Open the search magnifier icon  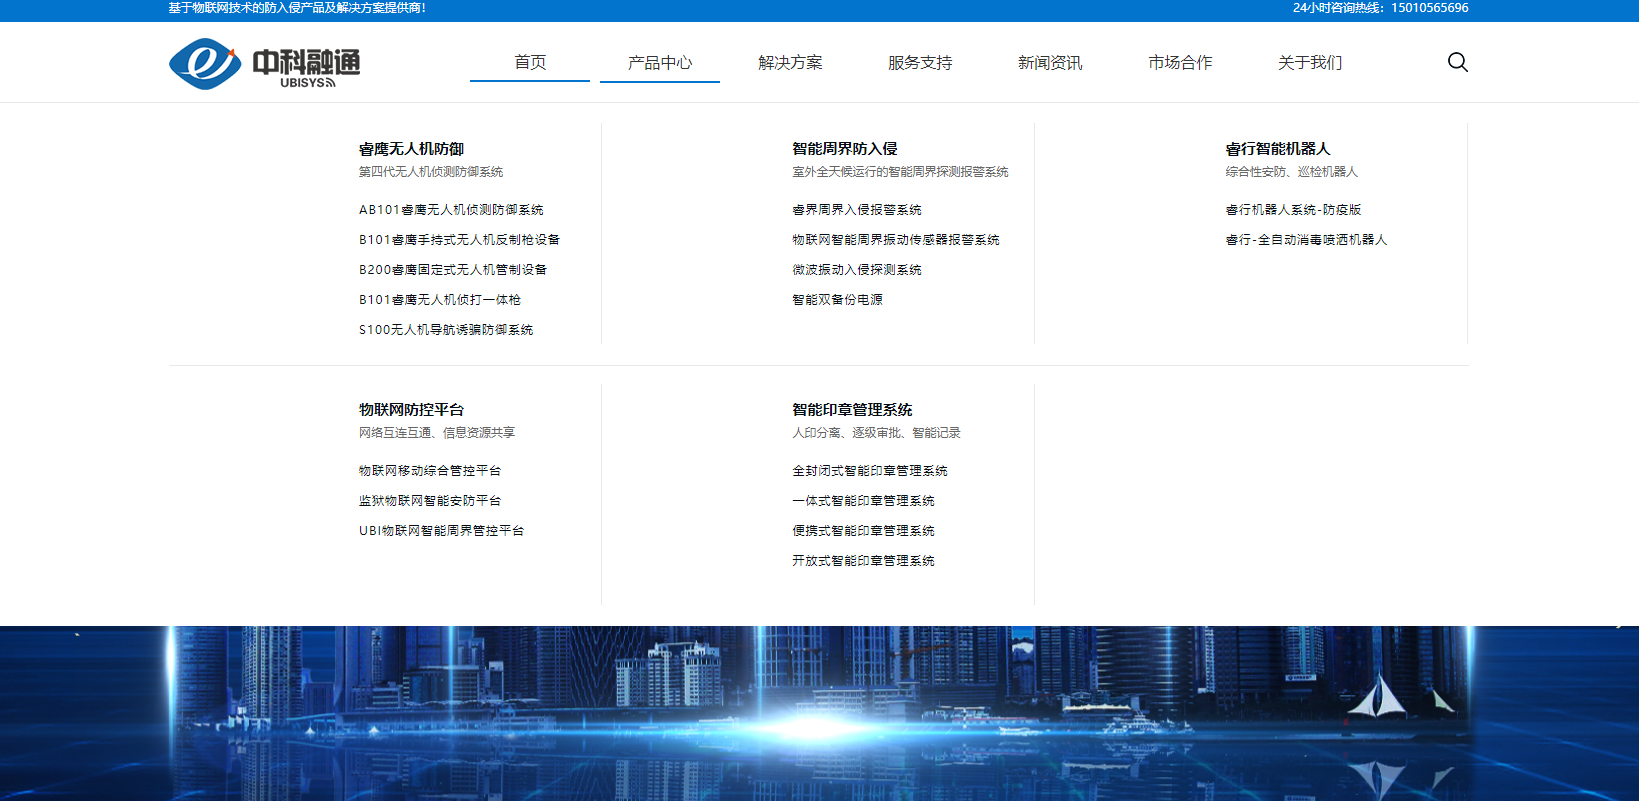1457,62
